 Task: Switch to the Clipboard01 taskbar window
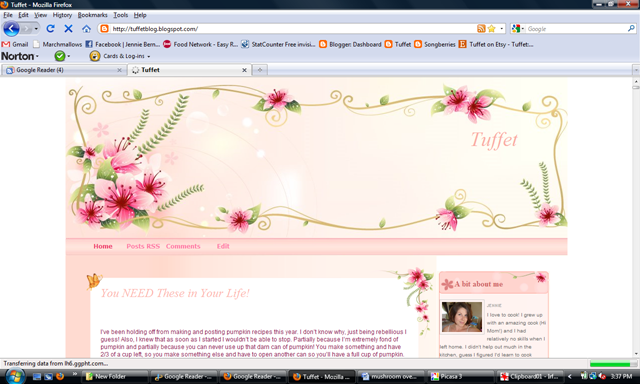(x=531, y=377)
